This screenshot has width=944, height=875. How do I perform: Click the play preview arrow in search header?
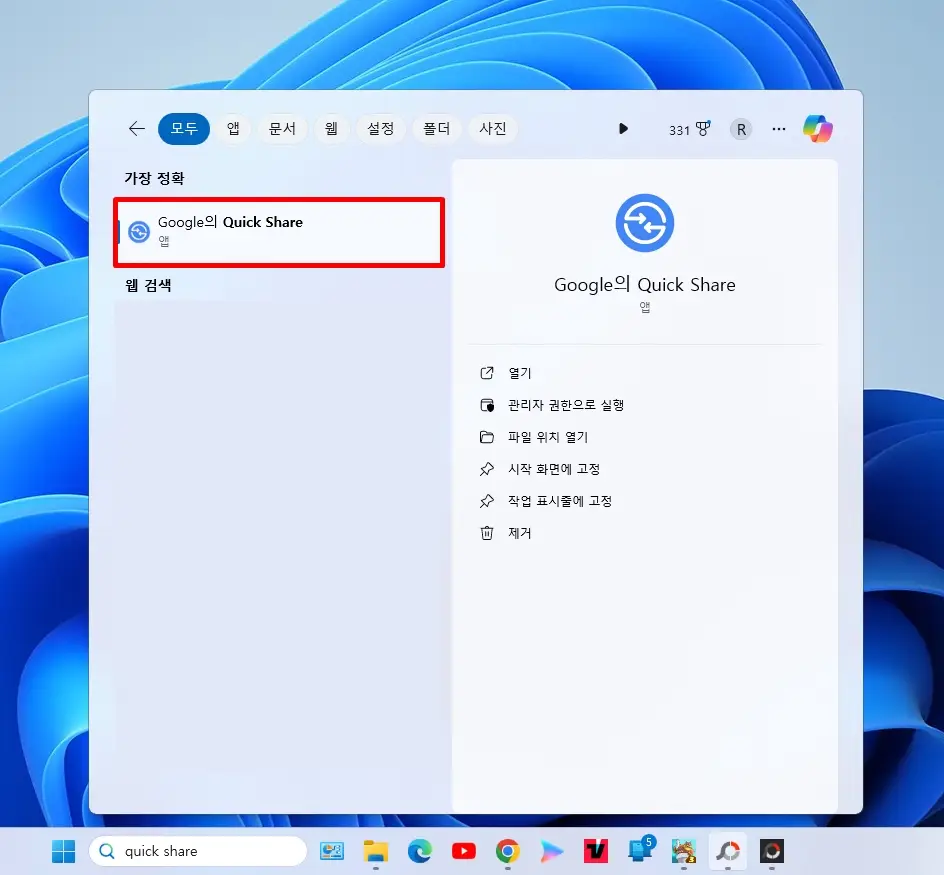[x=623, y=128]
